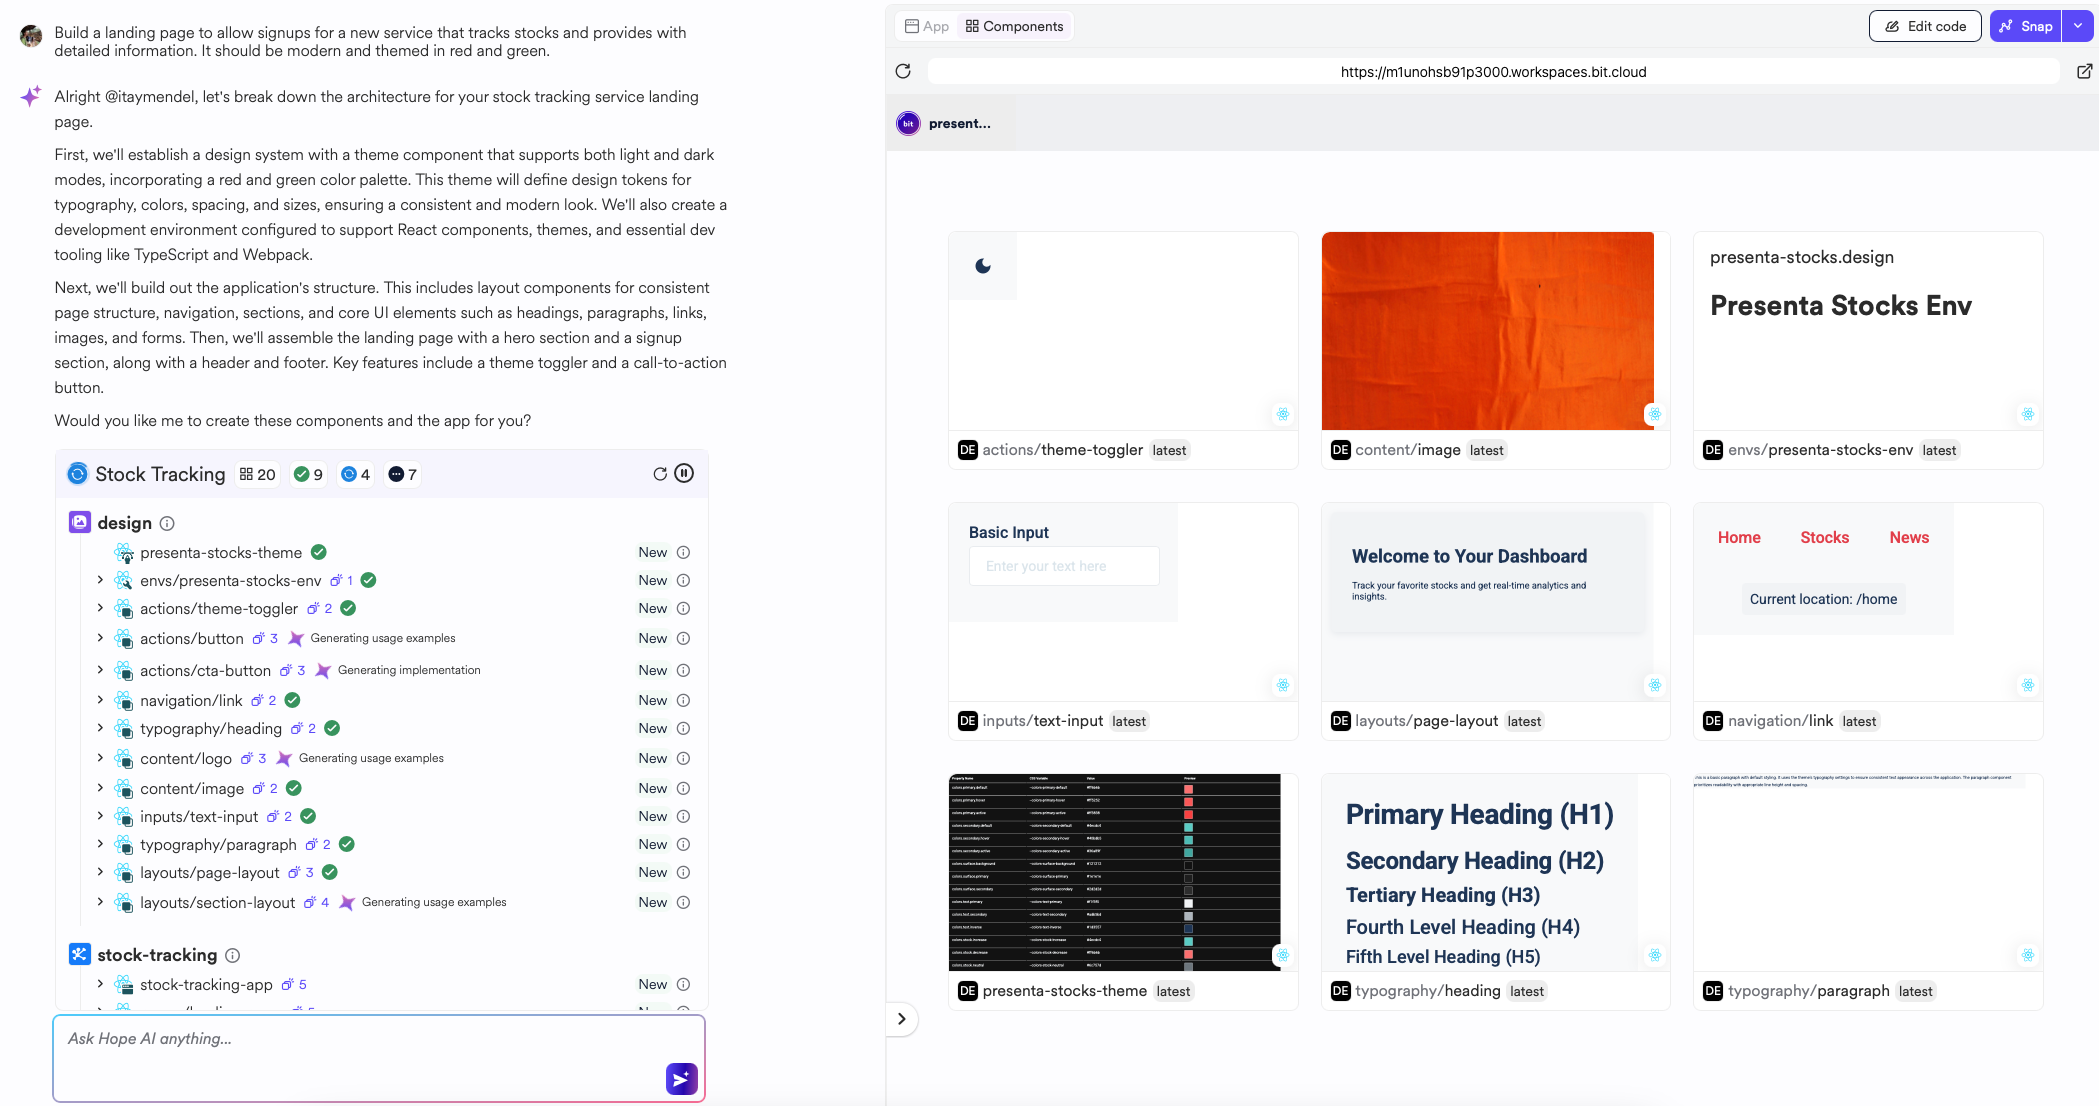Click the retry icon next to pause

click(x=660, y=474)
